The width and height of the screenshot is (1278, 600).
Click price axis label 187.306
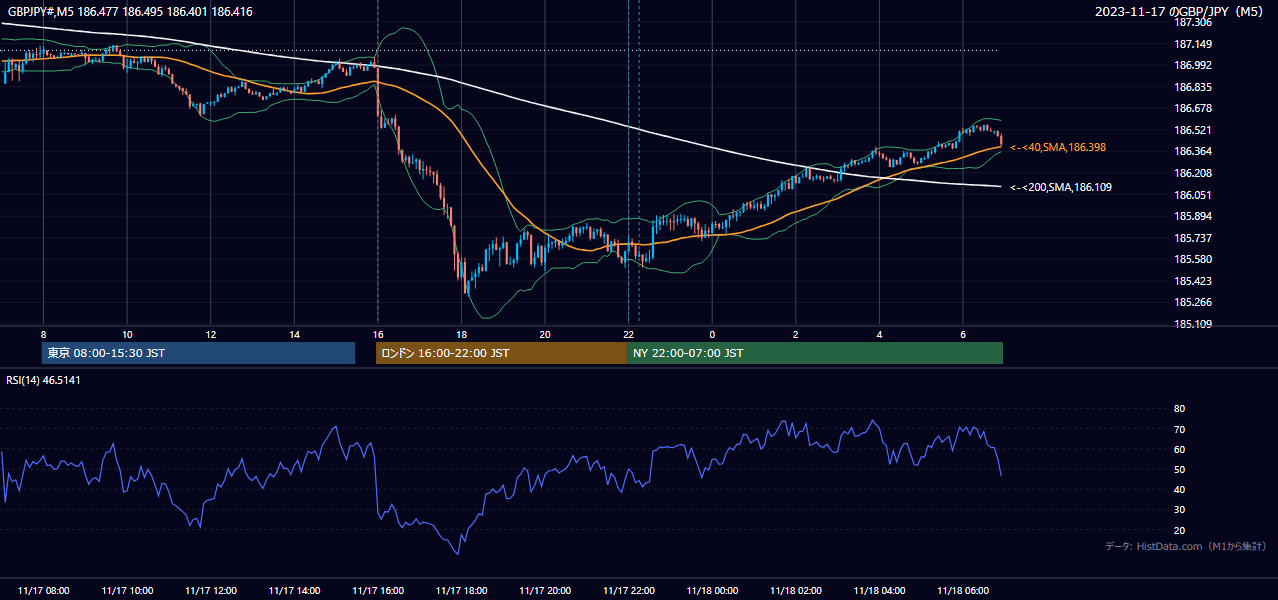[x=1193, y=22]
